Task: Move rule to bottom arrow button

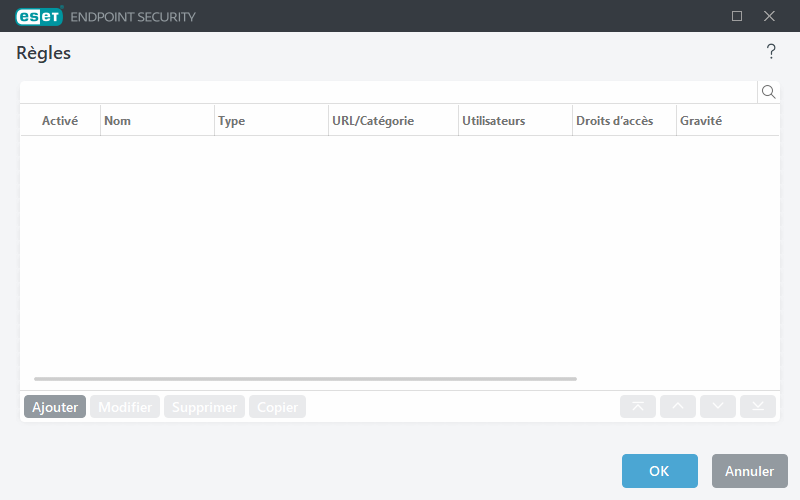Action: pyautogui.click(x=758, y=407)
